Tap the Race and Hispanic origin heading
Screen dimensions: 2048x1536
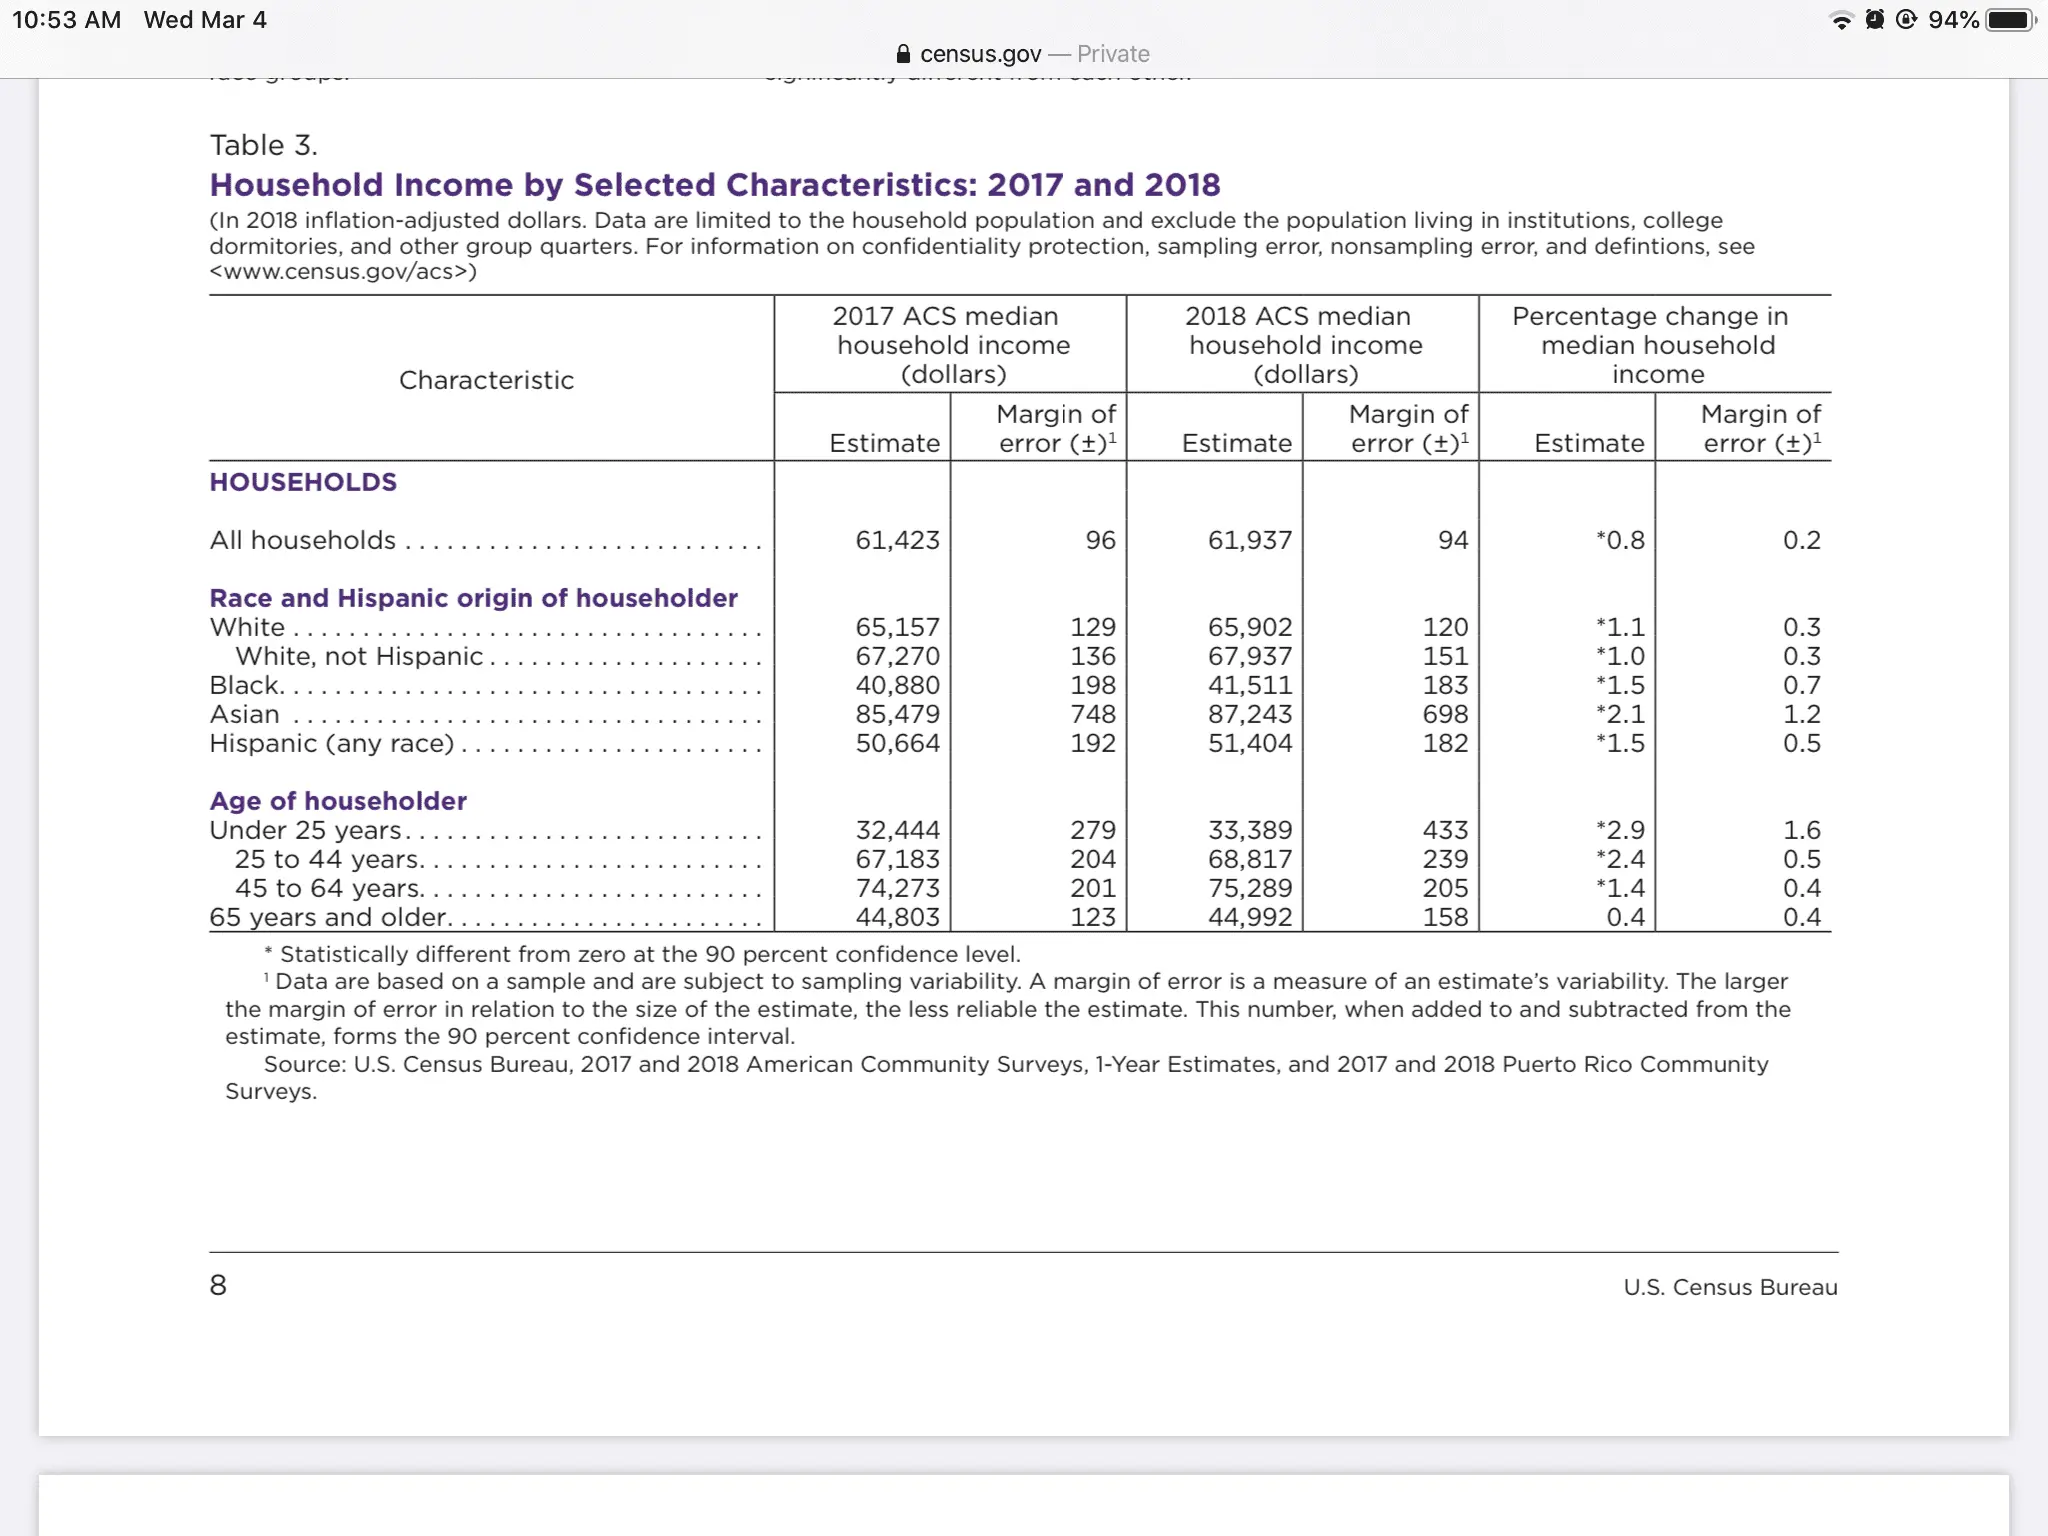pyautogui.click(x=473, y=598)
